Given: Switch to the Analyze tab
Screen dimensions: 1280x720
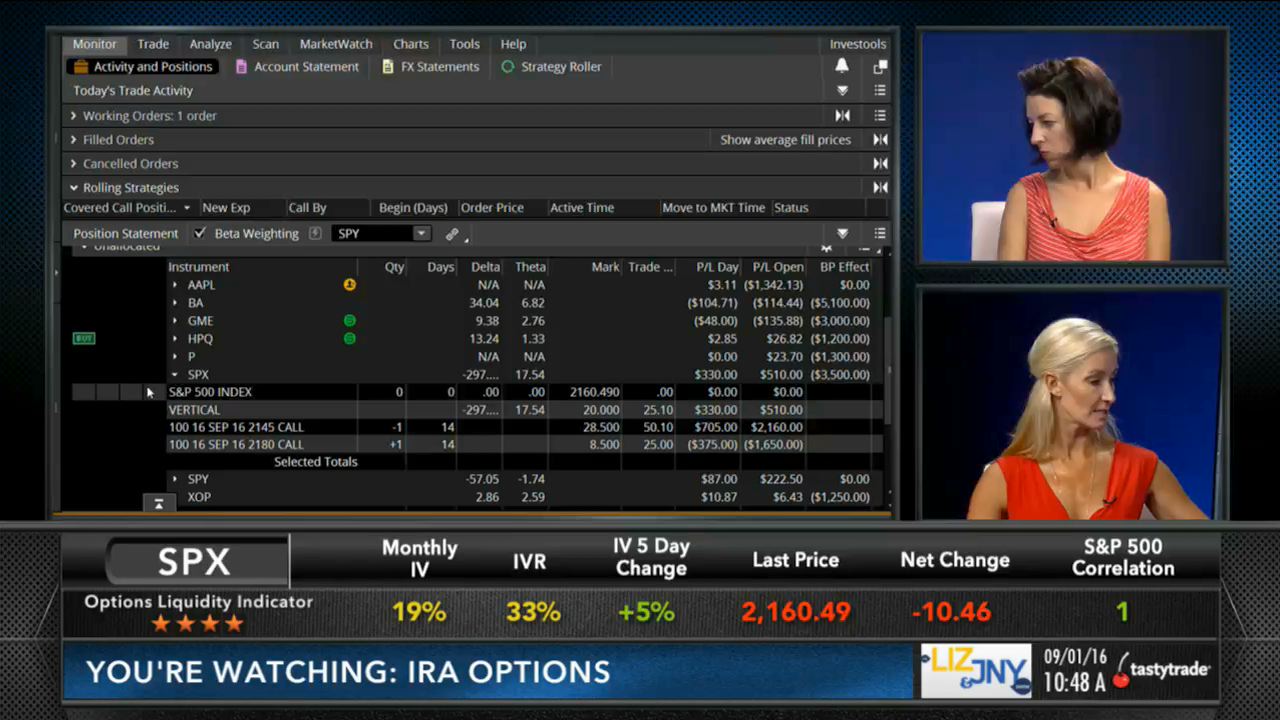Looking at the screenshot, I should coord(211,44).
